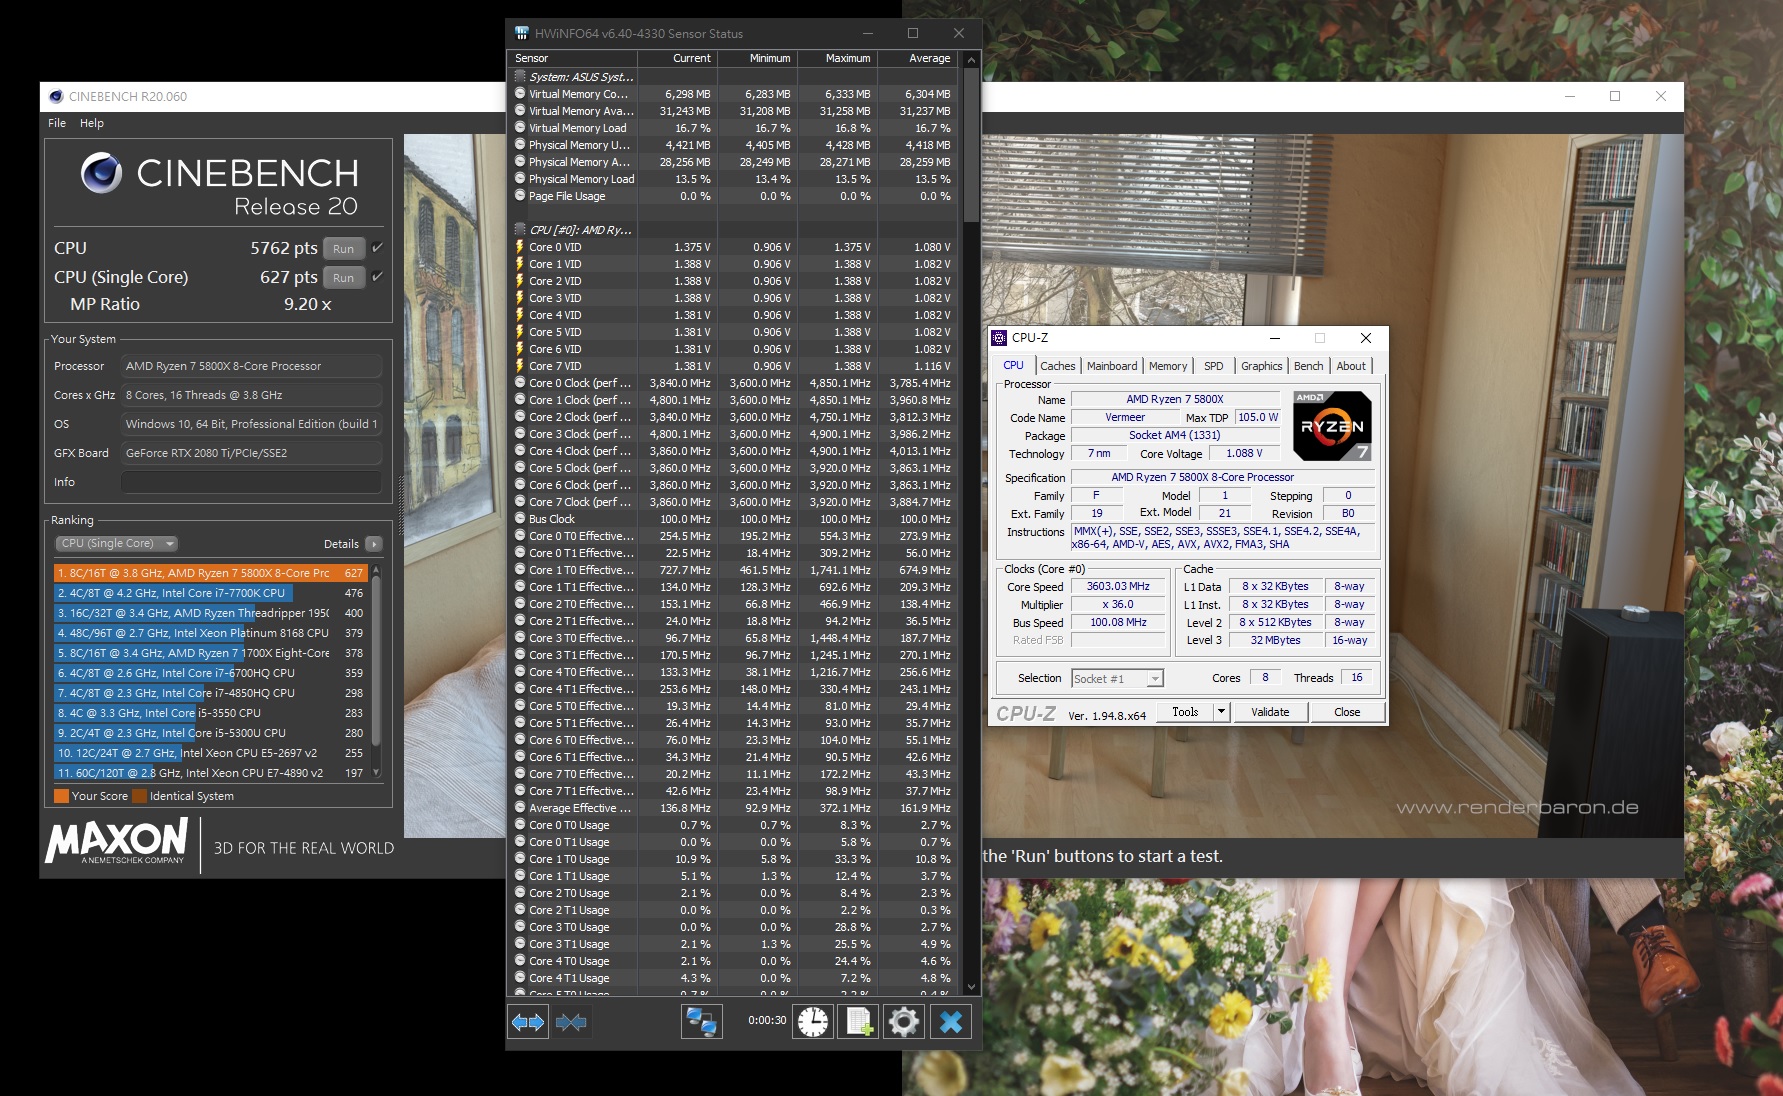The width and height of the screenshot is (1783, 1096).
Task: Switch to the Graphics tab in CPU-Z
Action: [x=1262, y=366]
